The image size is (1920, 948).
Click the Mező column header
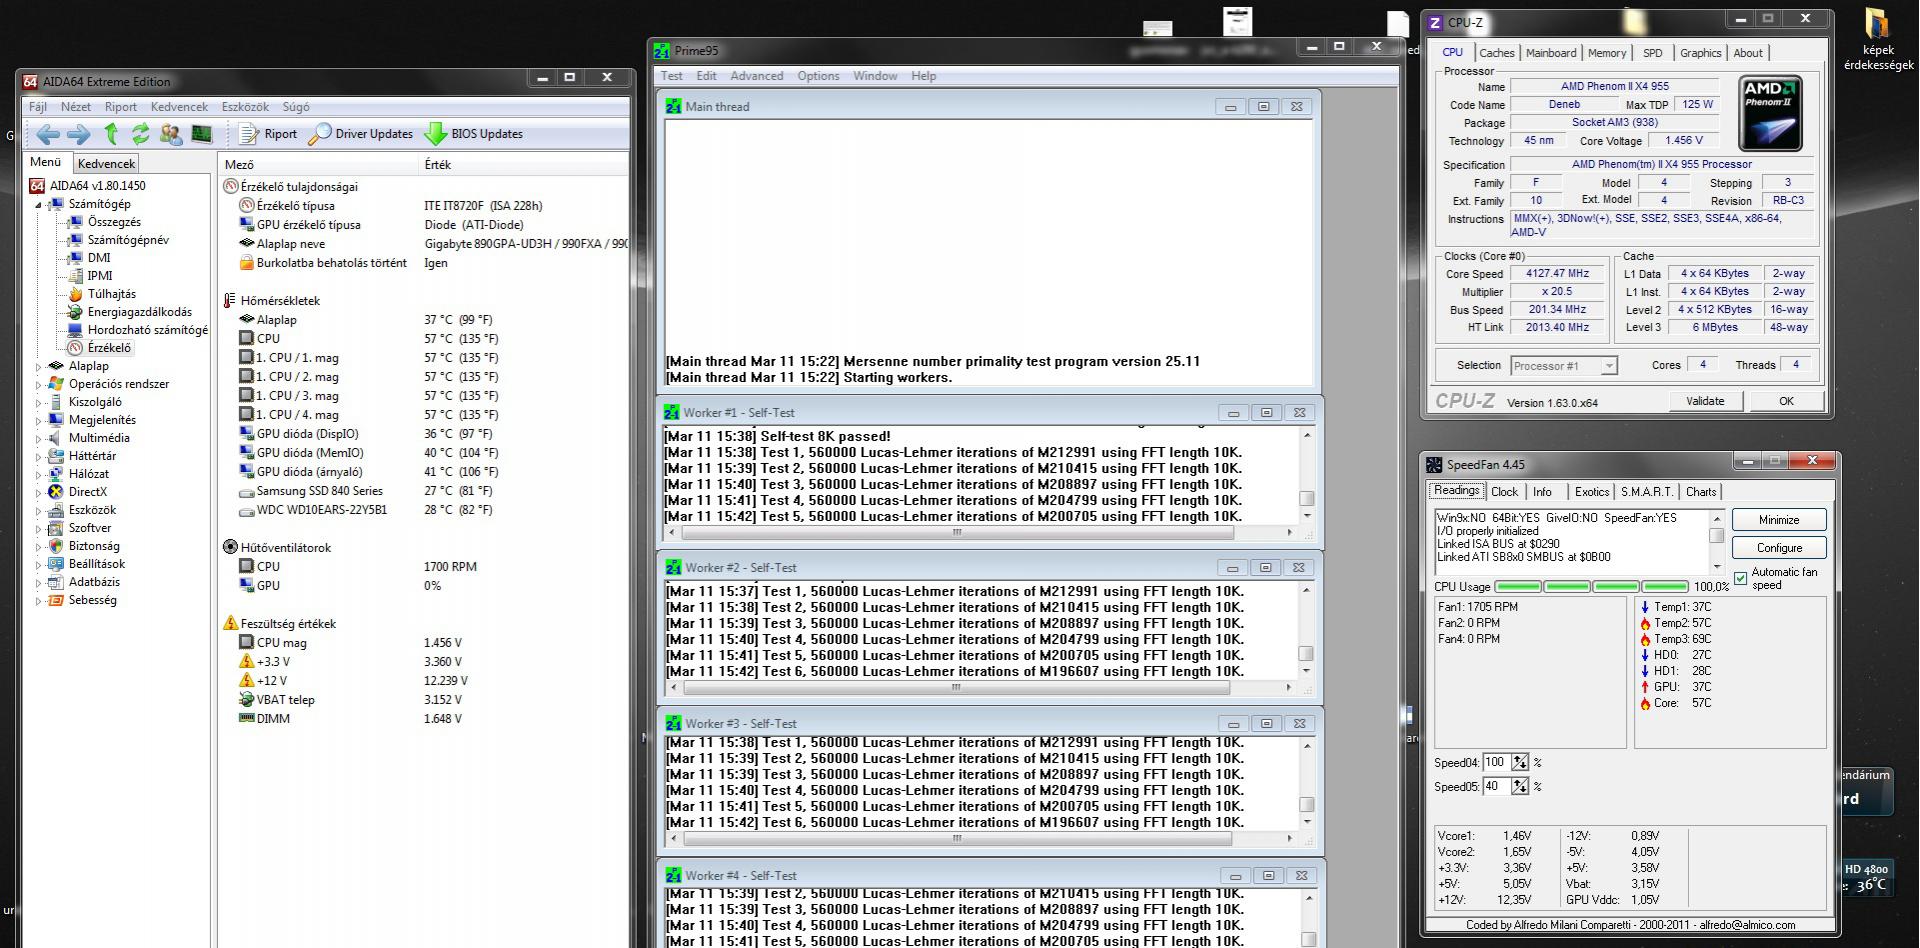(x=319, y=165)
